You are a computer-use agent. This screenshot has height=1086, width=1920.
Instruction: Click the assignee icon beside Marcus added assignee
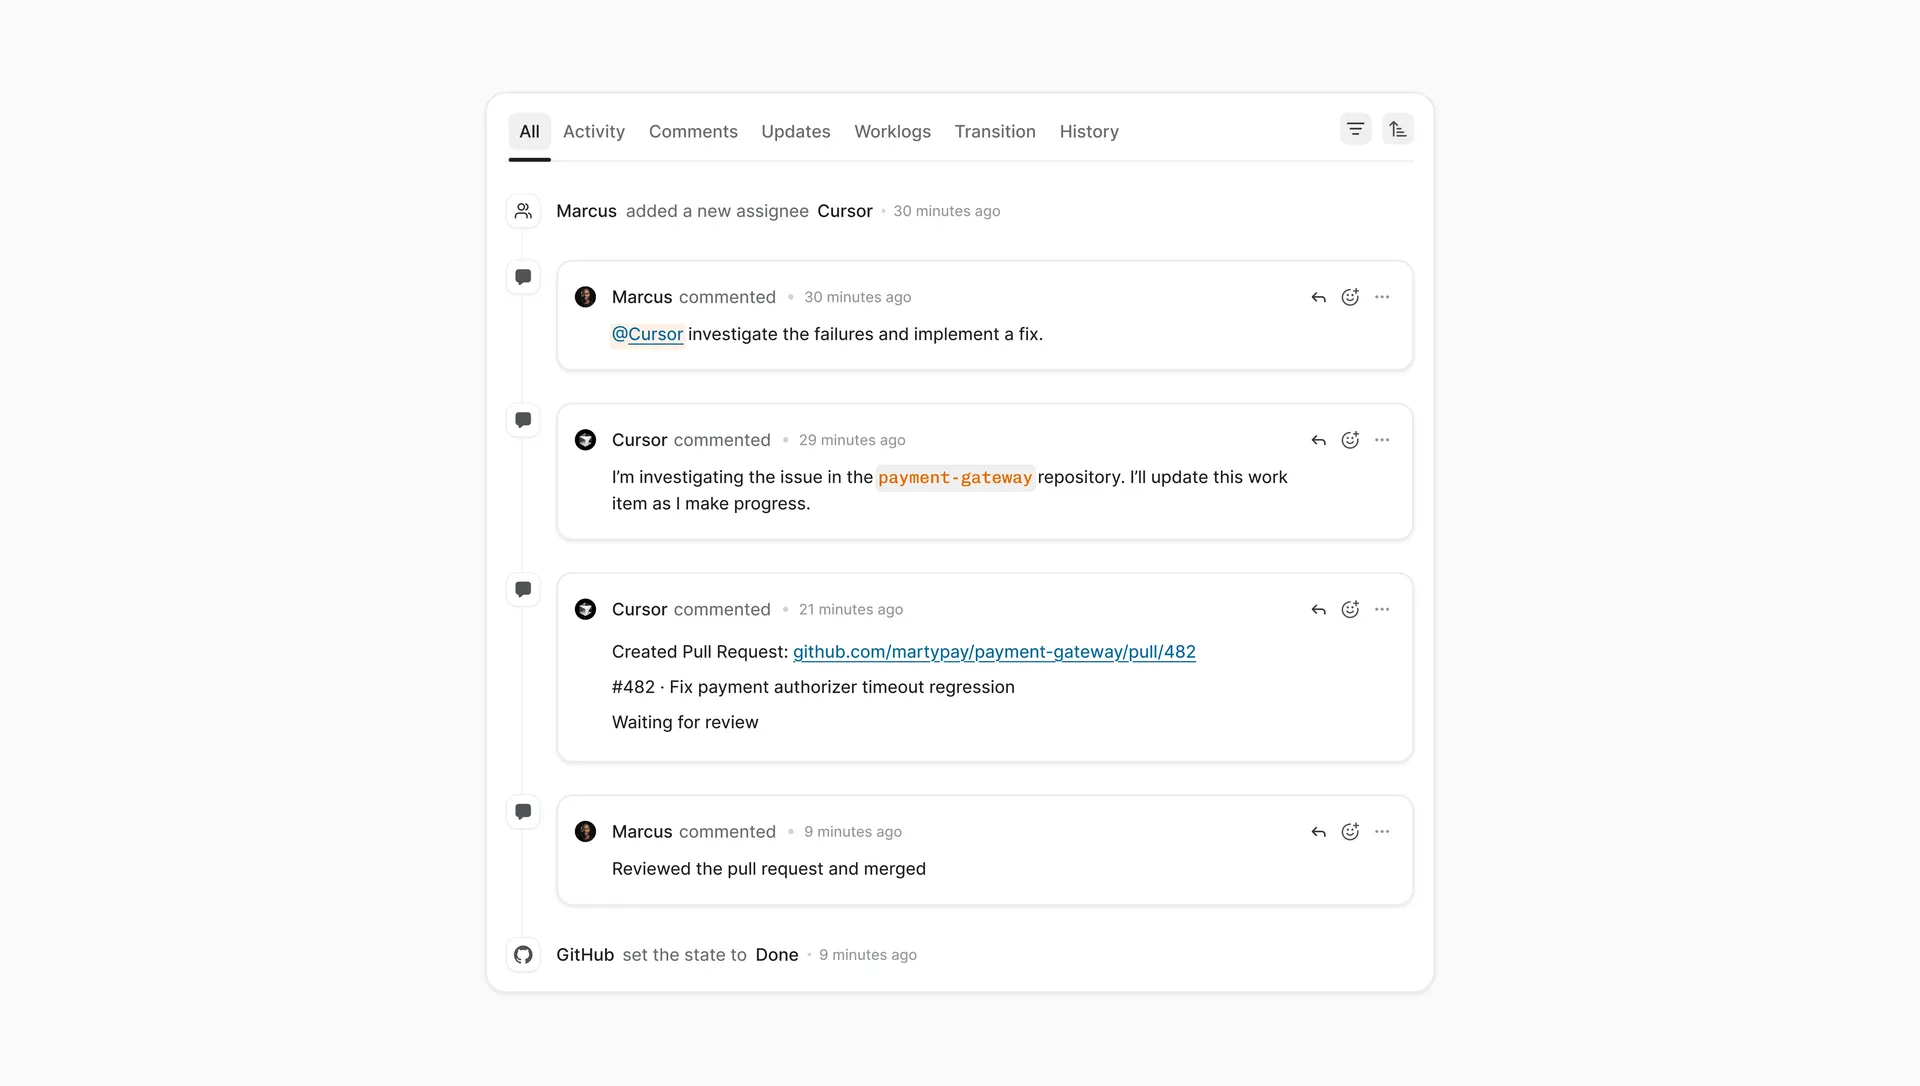tap(523, 211)
